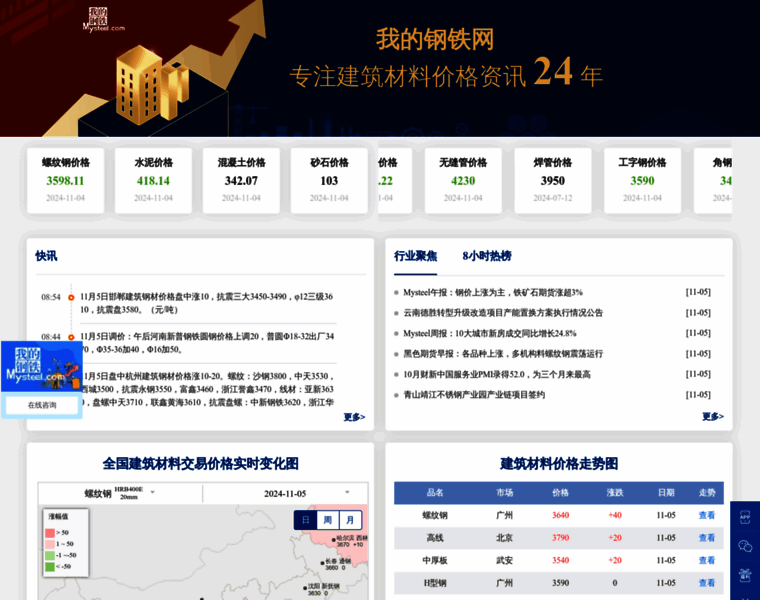The width and height of the screenshot is (760, 600).
Task: Open Mysteel周报 10大城市新房成交 link
Action: pyautogui.click(x=490, y=333)
